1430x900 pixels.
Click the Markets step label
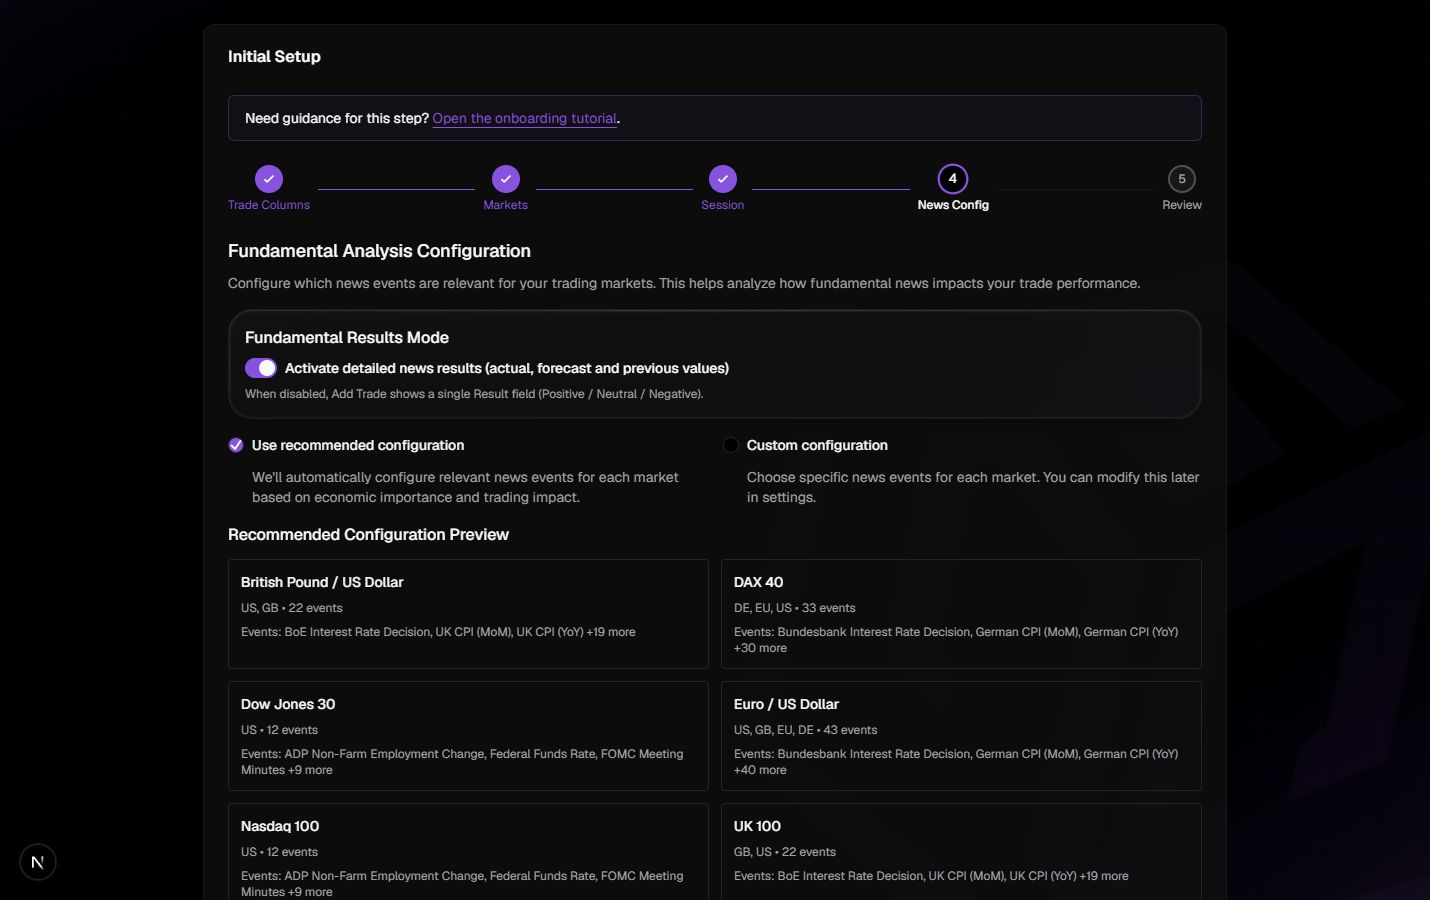(506, 205)
